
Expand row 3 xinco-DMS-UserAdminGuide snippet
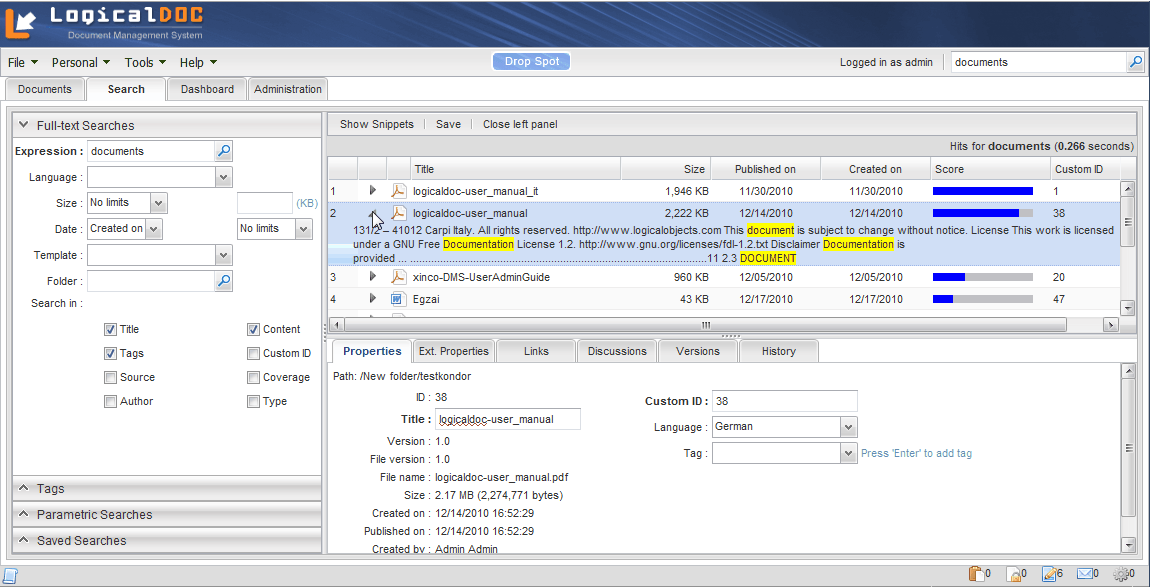pos(373,277)
